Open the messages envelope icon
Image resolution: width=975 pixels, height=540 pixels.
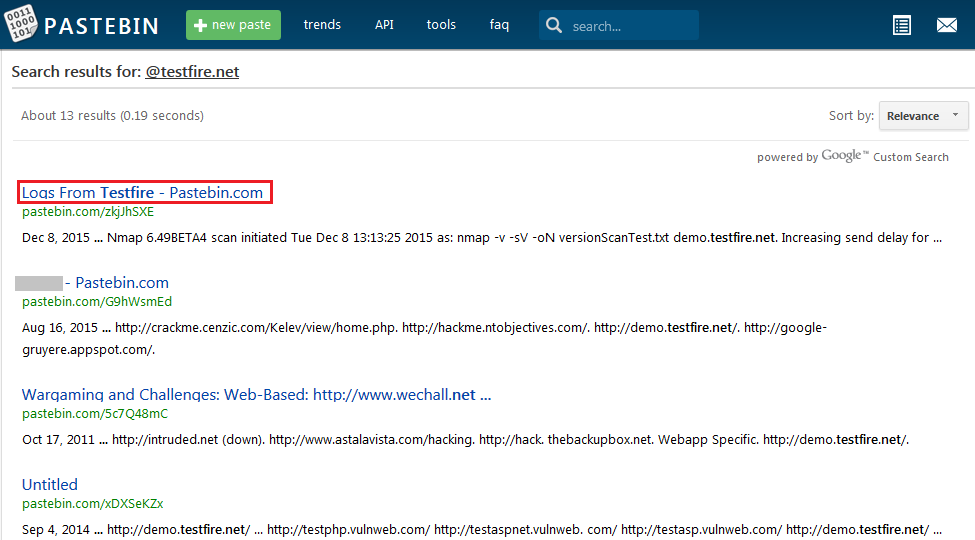(946, 25)
